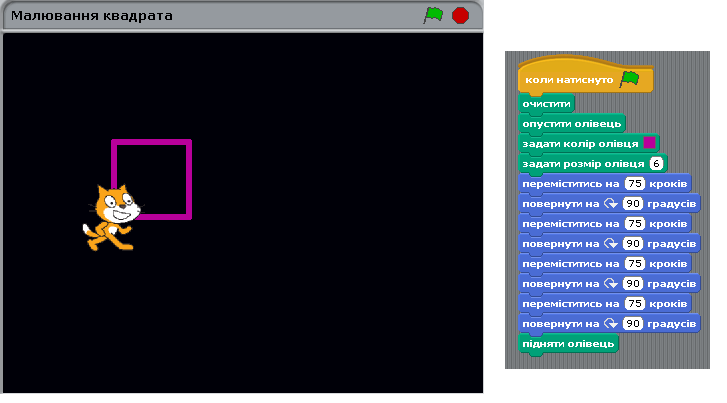The width and height of the screenshot is (727, 403).
Task: Select the 'опустити олівець' block
Action: pyautogui.click(x=572, y=124)
